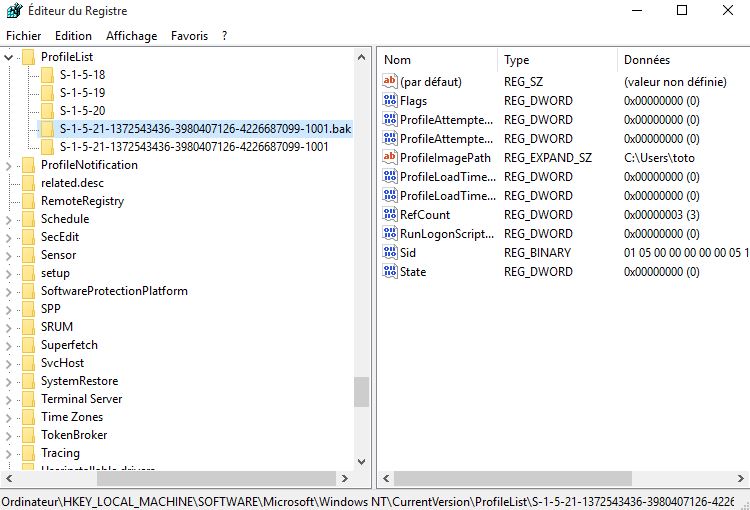
Task: Click the State DWORD value icon
Action: coord(390,271)
